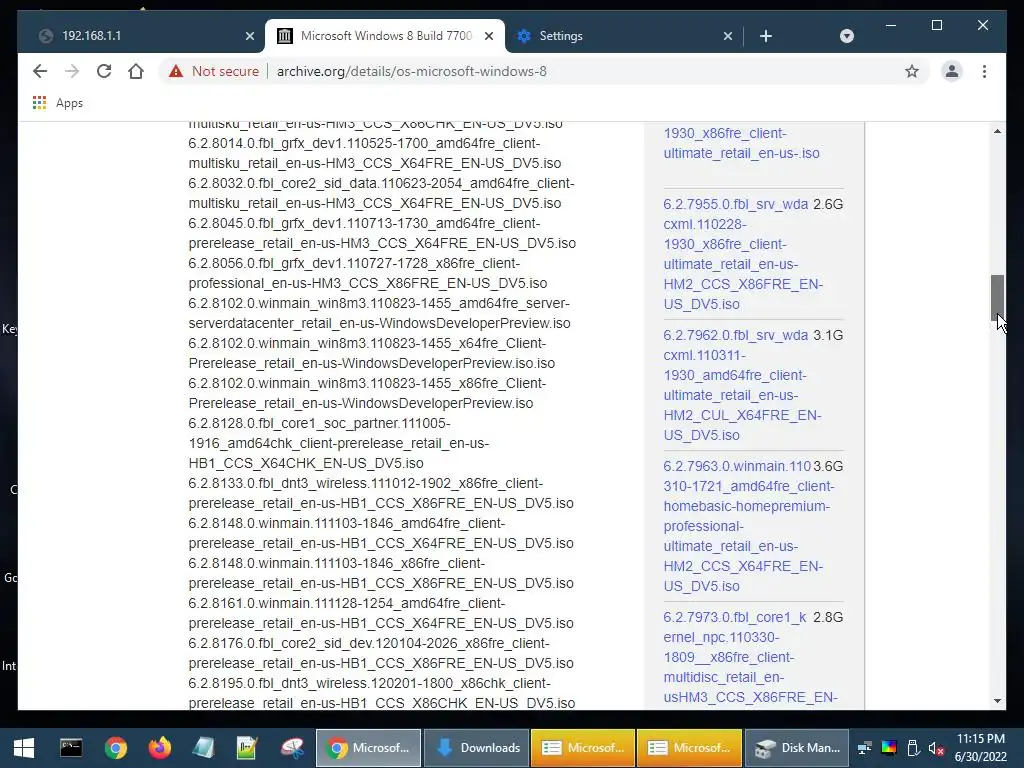Switch to the first orange Microsof... taskbar window
Image resolution: width=1024 pixels, height=768 pixels.
tap(583, 748)
